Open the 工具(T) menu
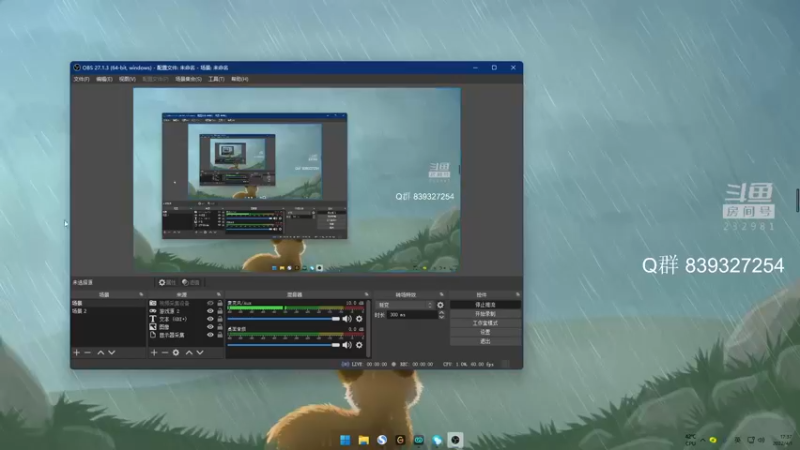This screenshot has height=450, width=800. pos(216,79)
